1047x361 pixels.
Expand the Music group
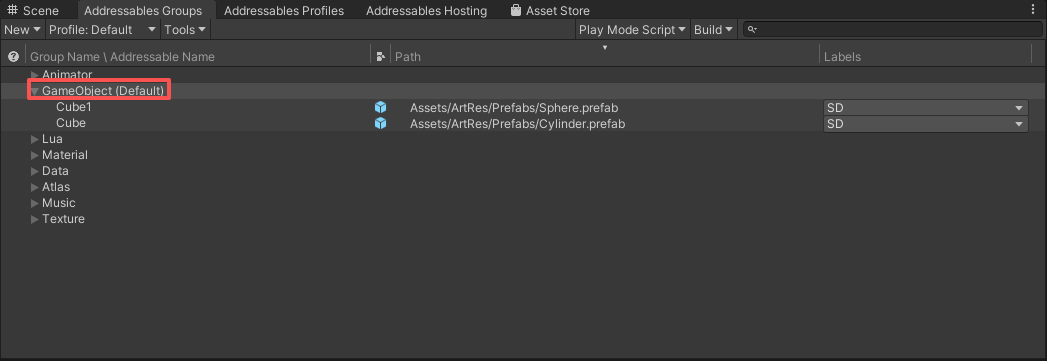35,203
